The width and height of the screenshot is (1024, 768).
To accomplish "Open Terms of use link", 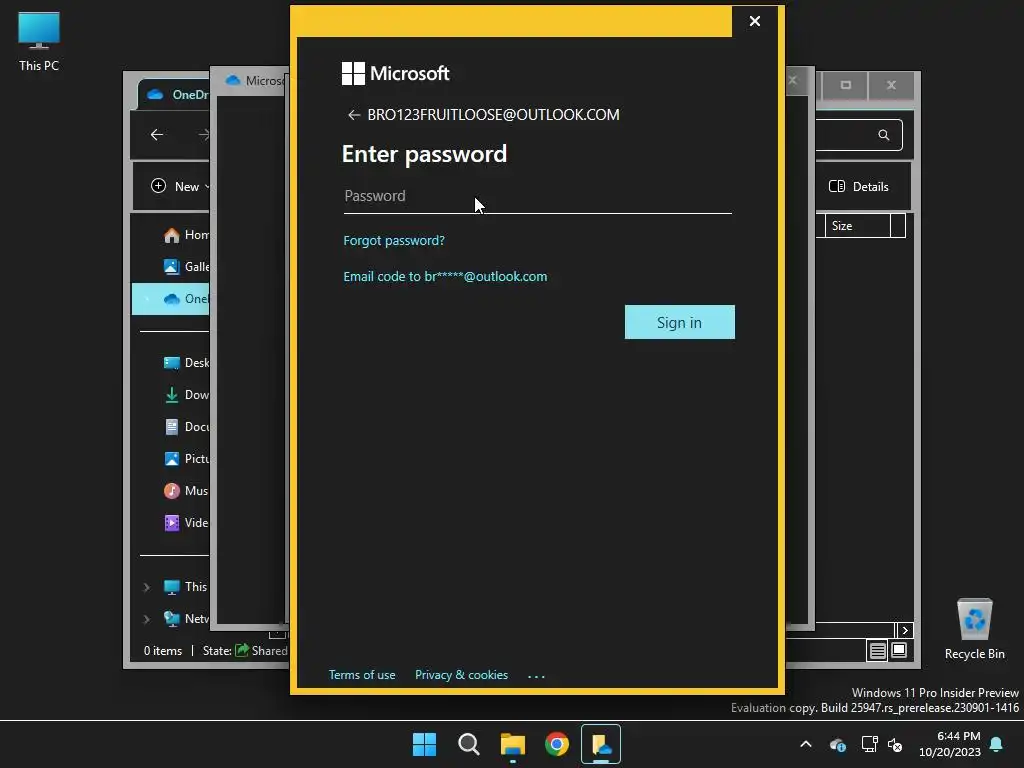I will (362, 675).
